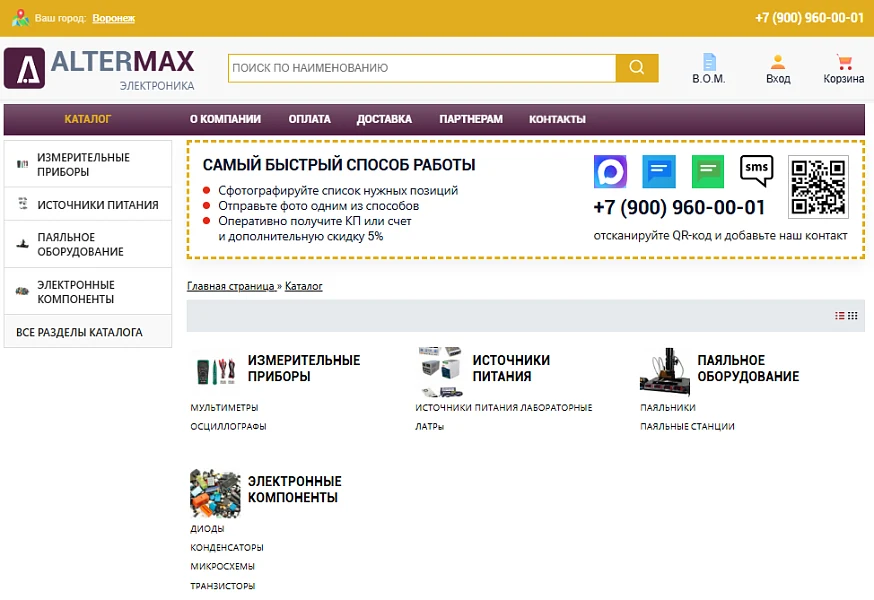Open Оплата menu item
Image resolution: width=874 pixels, height=600 pixels.
click(x=309, y=119)
